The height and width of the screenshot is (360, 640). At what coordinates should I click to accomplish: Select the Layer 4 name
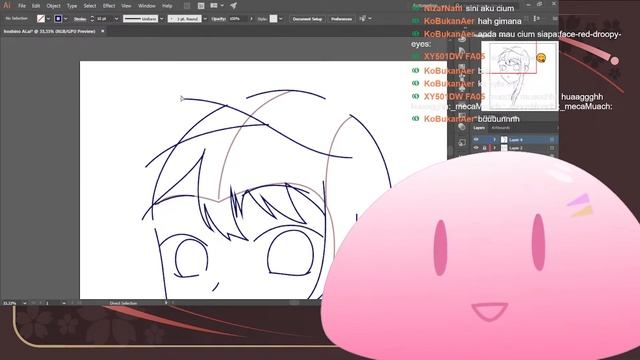(x=516, y=140)
